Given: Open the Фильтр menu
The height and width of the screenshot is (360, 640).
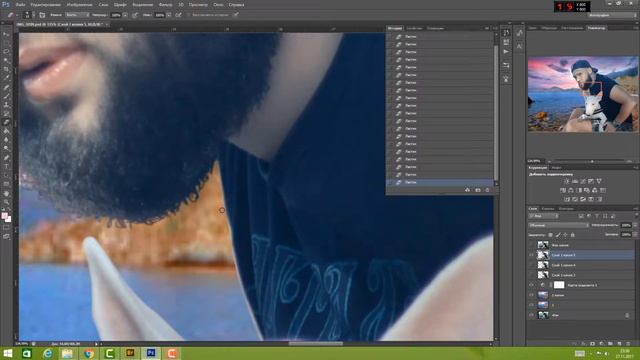Looking at the screenshot, I should pos(165,5).
